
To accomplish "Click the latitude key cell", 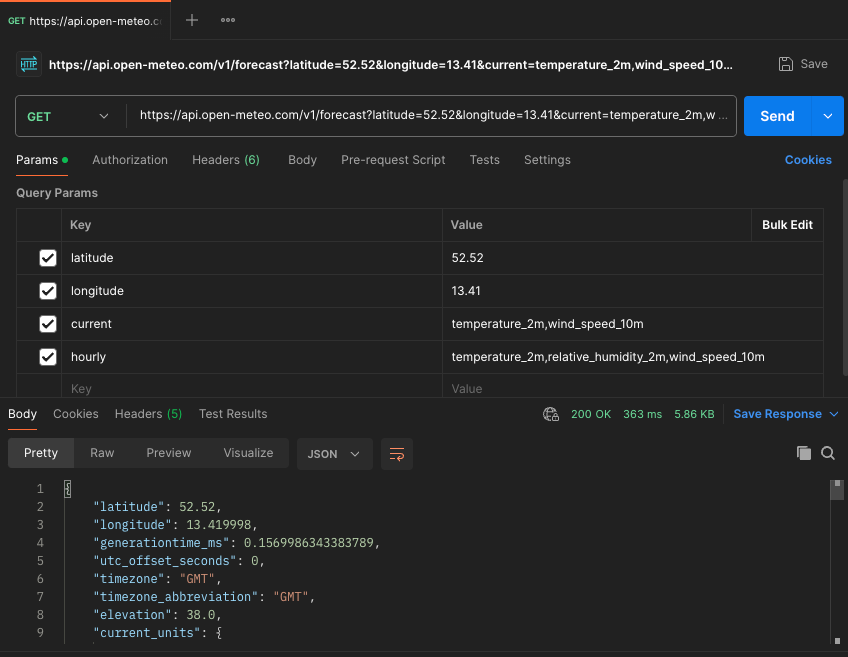I will 251,258.
